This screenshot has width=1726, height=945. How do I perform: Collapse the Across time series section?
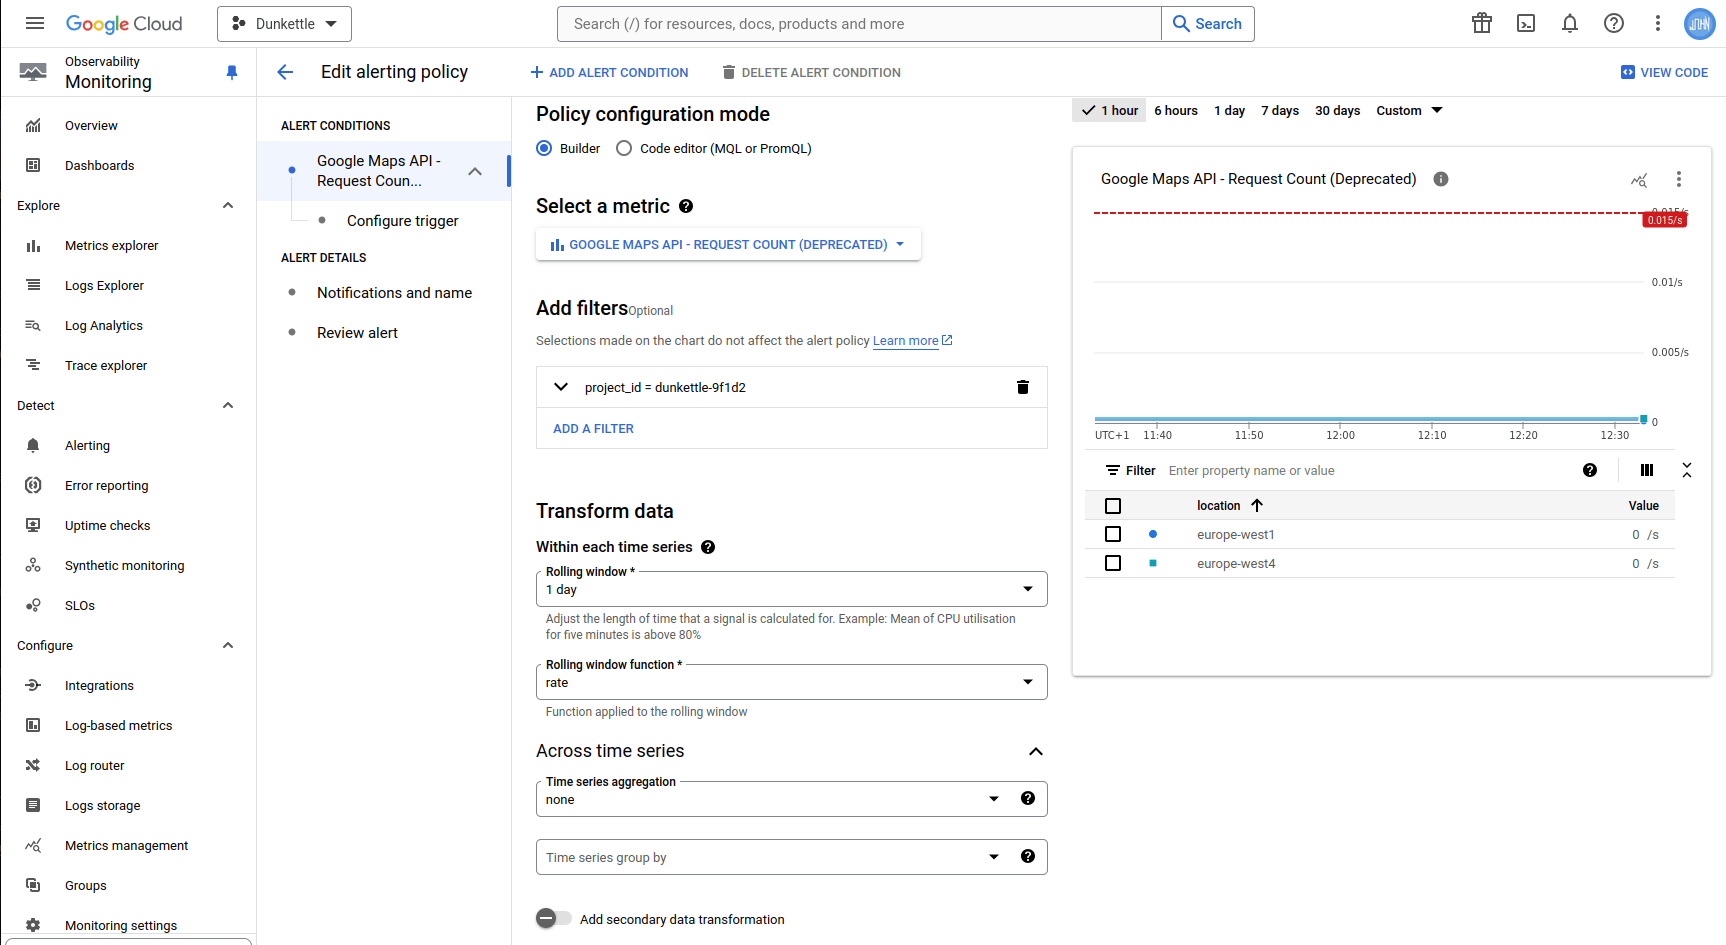(x=1035, y=751)
